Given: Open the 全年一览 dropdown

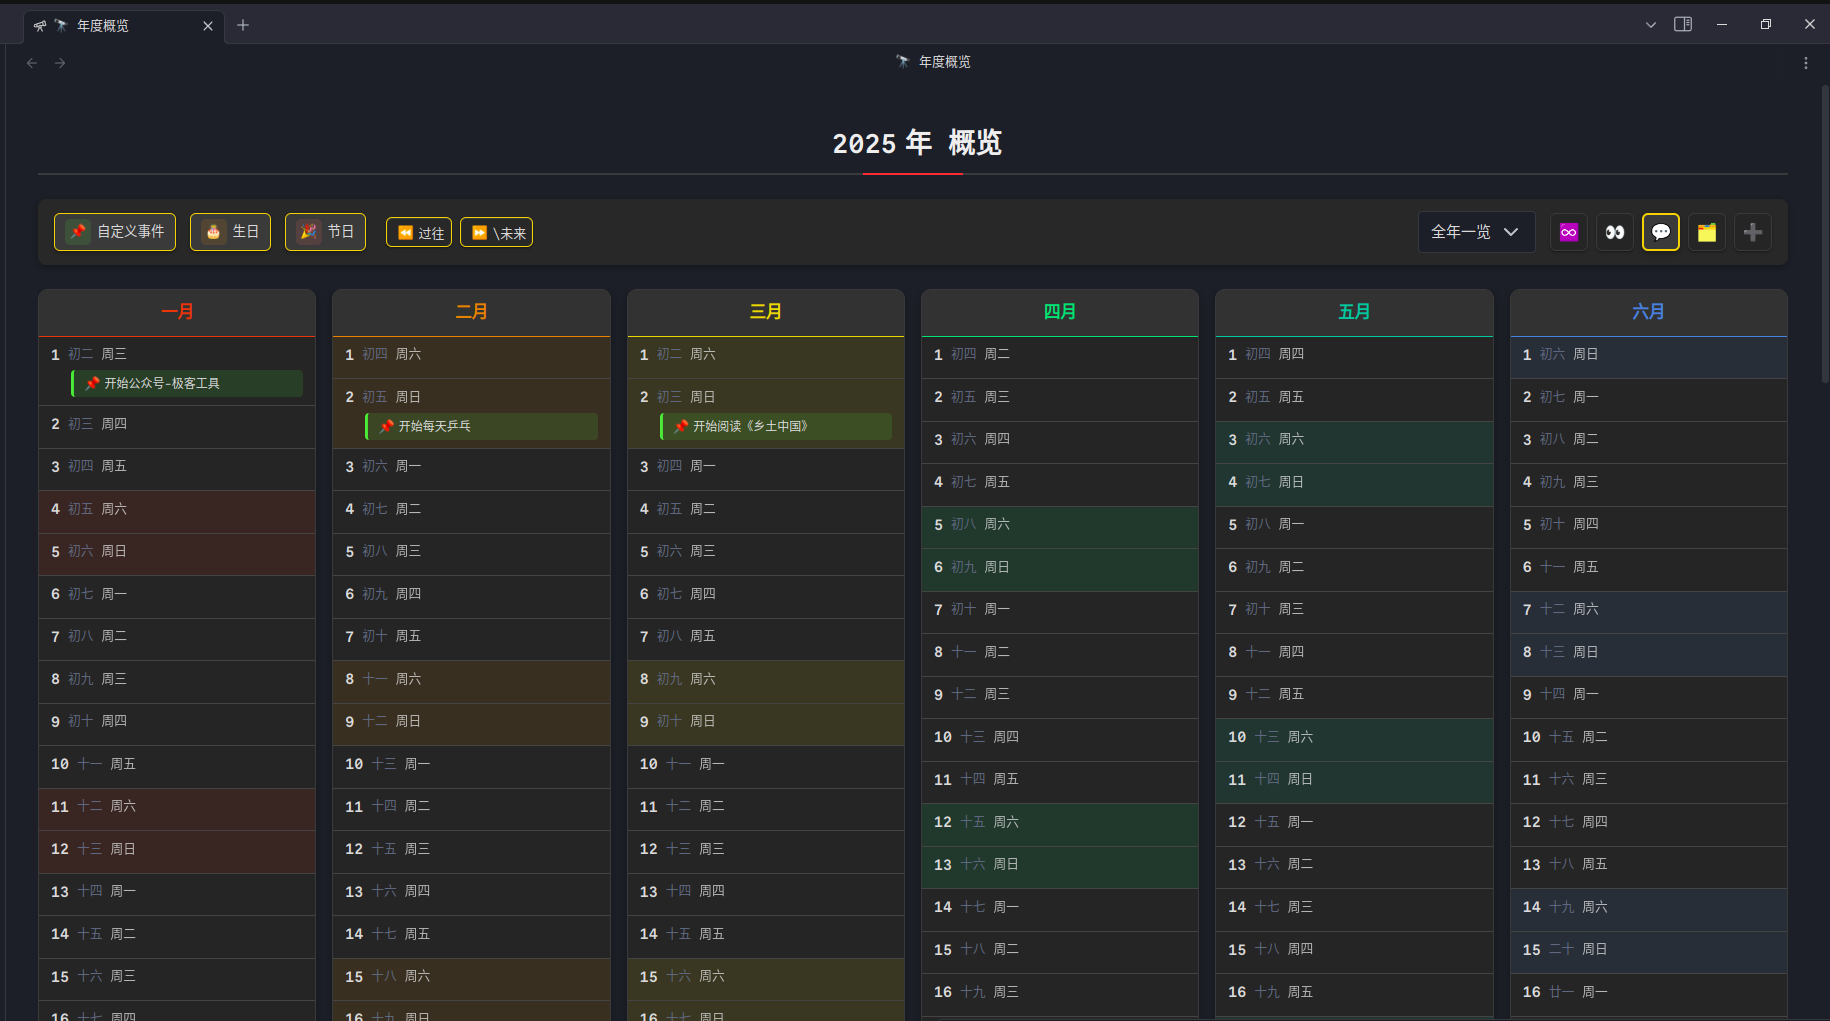Looking at the screenshot, I should [1475, 232].
